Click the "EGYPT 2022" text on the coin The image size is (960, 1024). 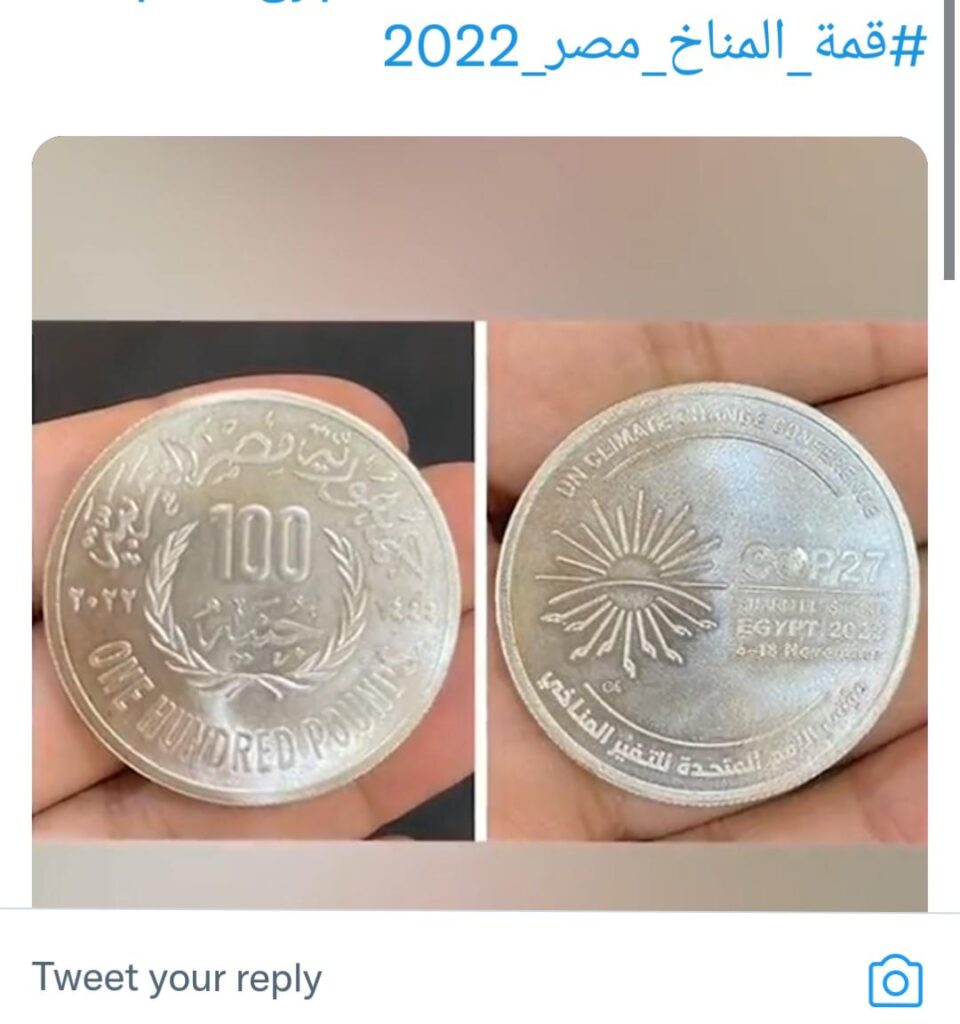[x=810, y=628]
